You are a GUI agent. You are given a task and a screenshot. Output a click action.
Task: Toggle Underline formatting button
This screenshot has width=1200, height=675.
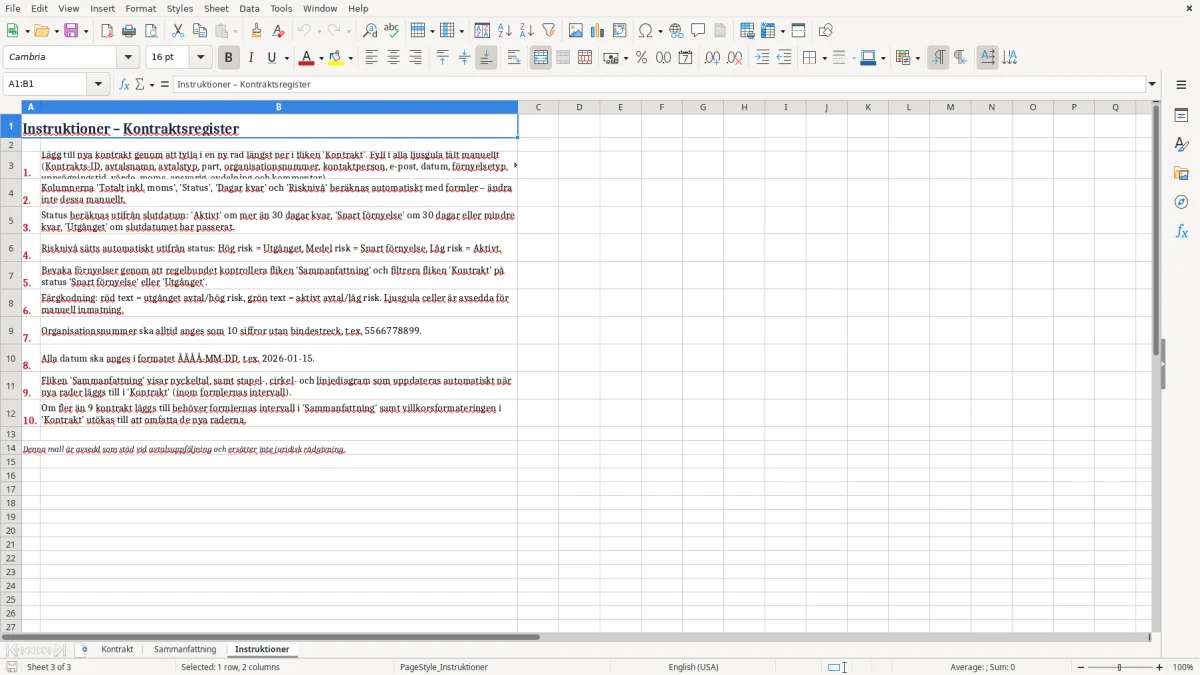click(x=271, y=58)
